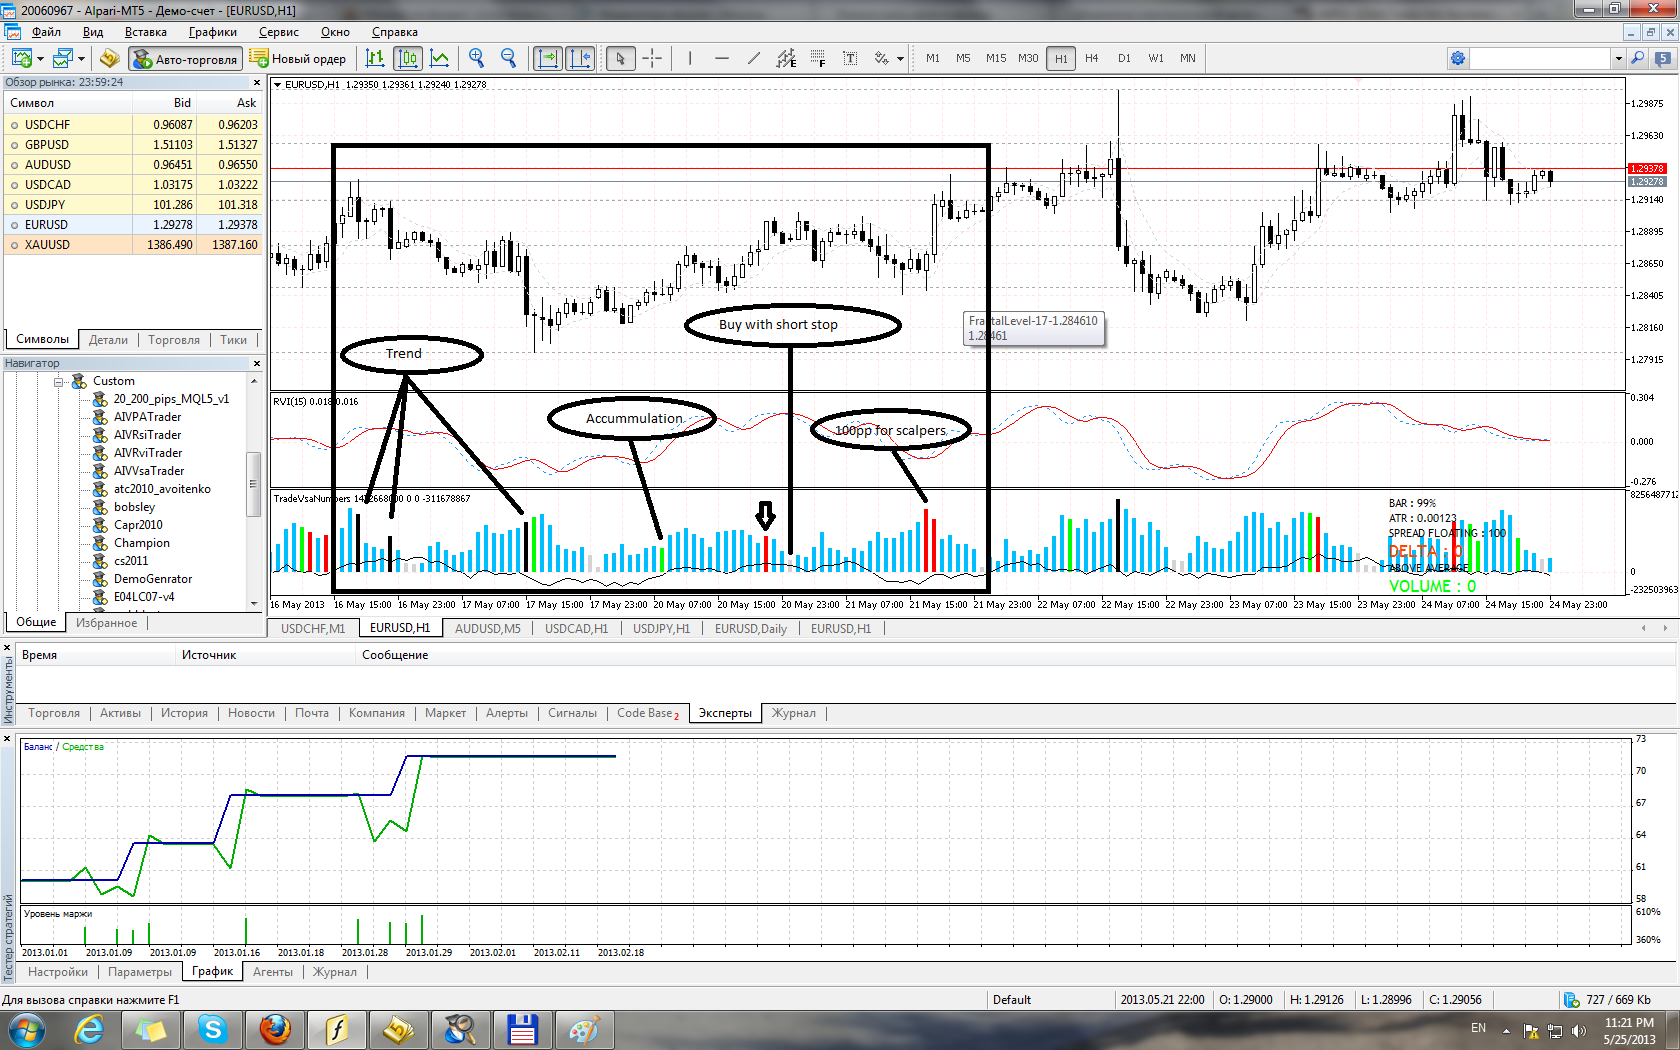This screenshot has width=1680, height=1050.
Task: Collapse the Custom folder in Navigator
Action: (59, 382)
